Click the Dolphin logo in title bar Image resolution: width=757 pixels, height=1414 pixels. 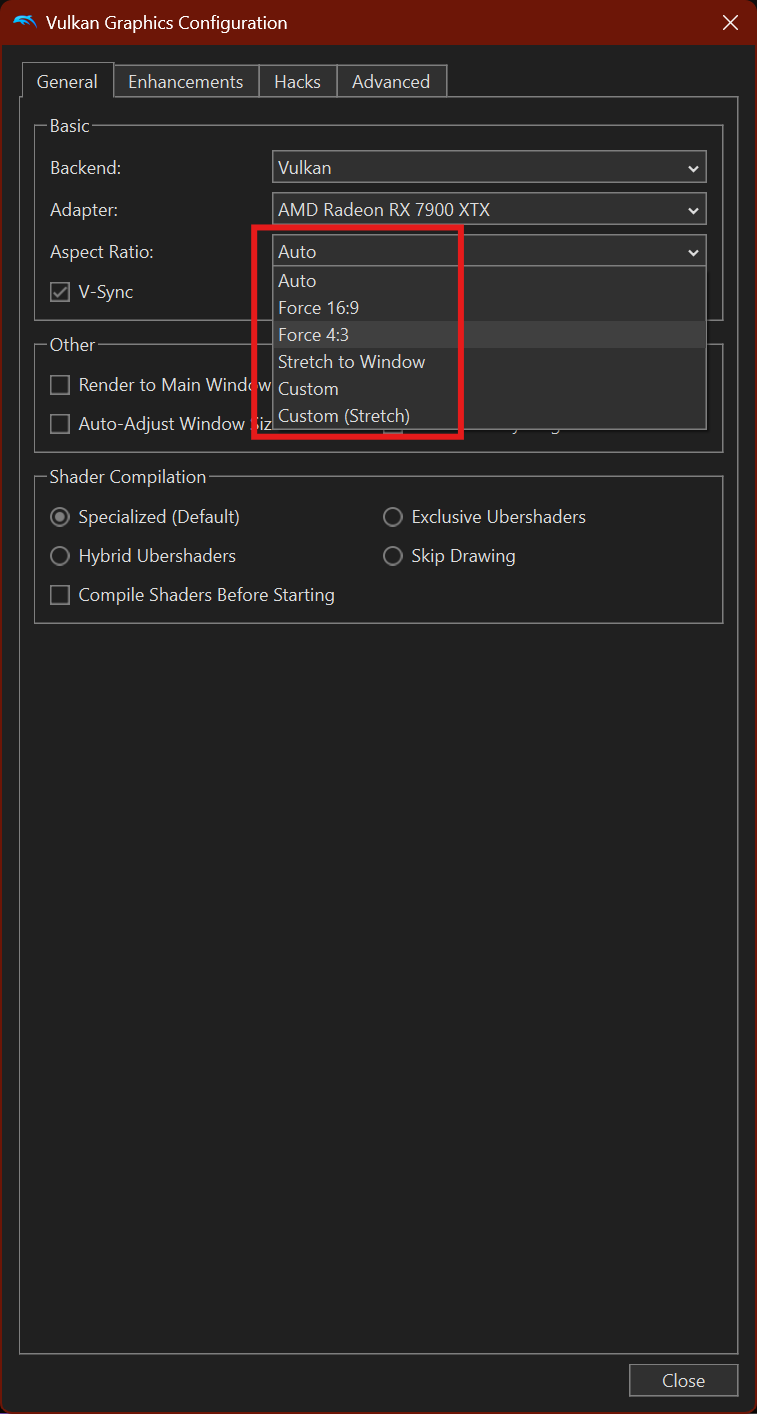coord(25,22)
